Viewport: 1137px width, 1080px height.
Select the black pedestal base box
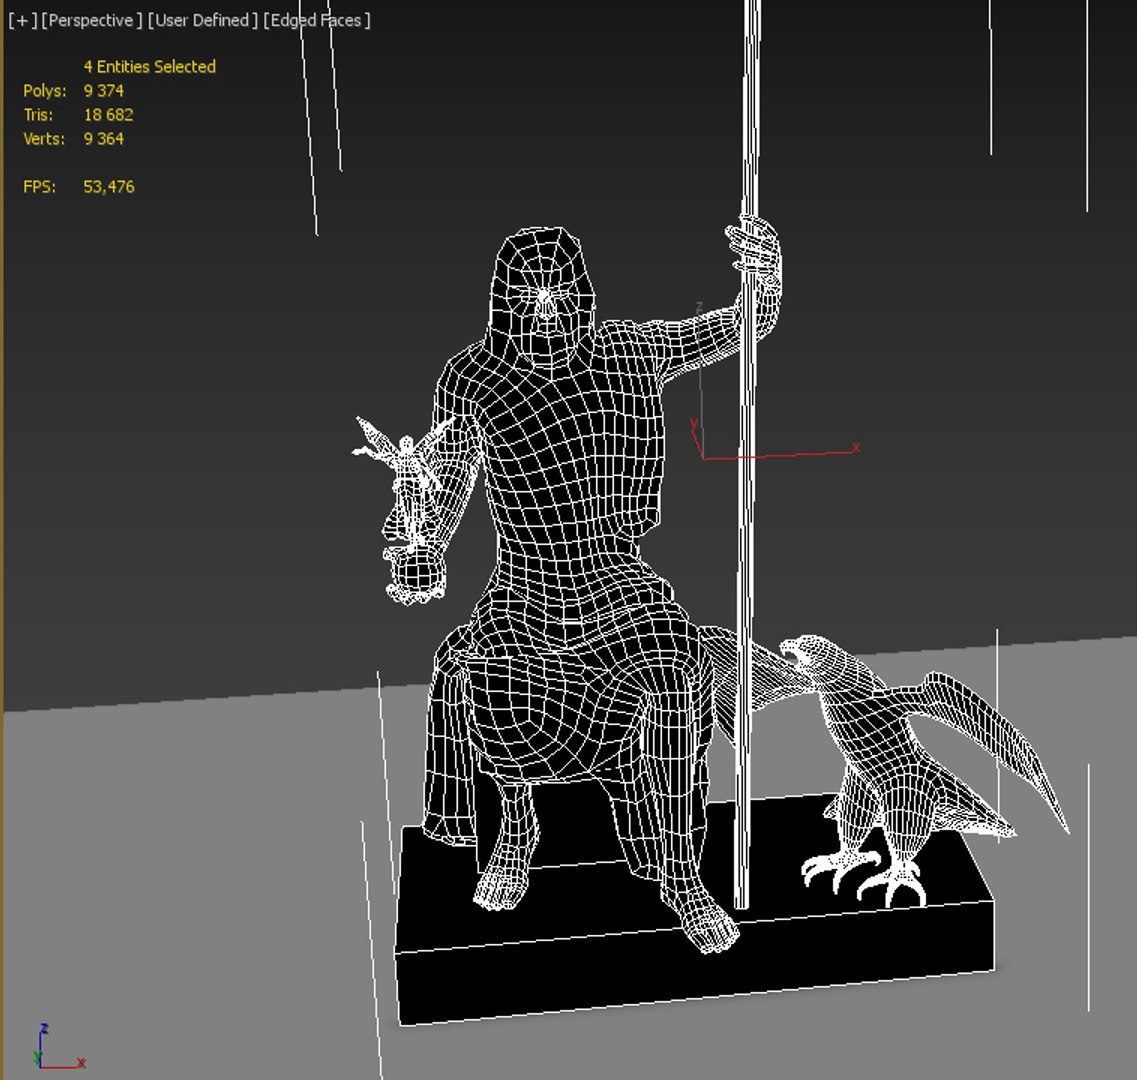click(696, 968)
